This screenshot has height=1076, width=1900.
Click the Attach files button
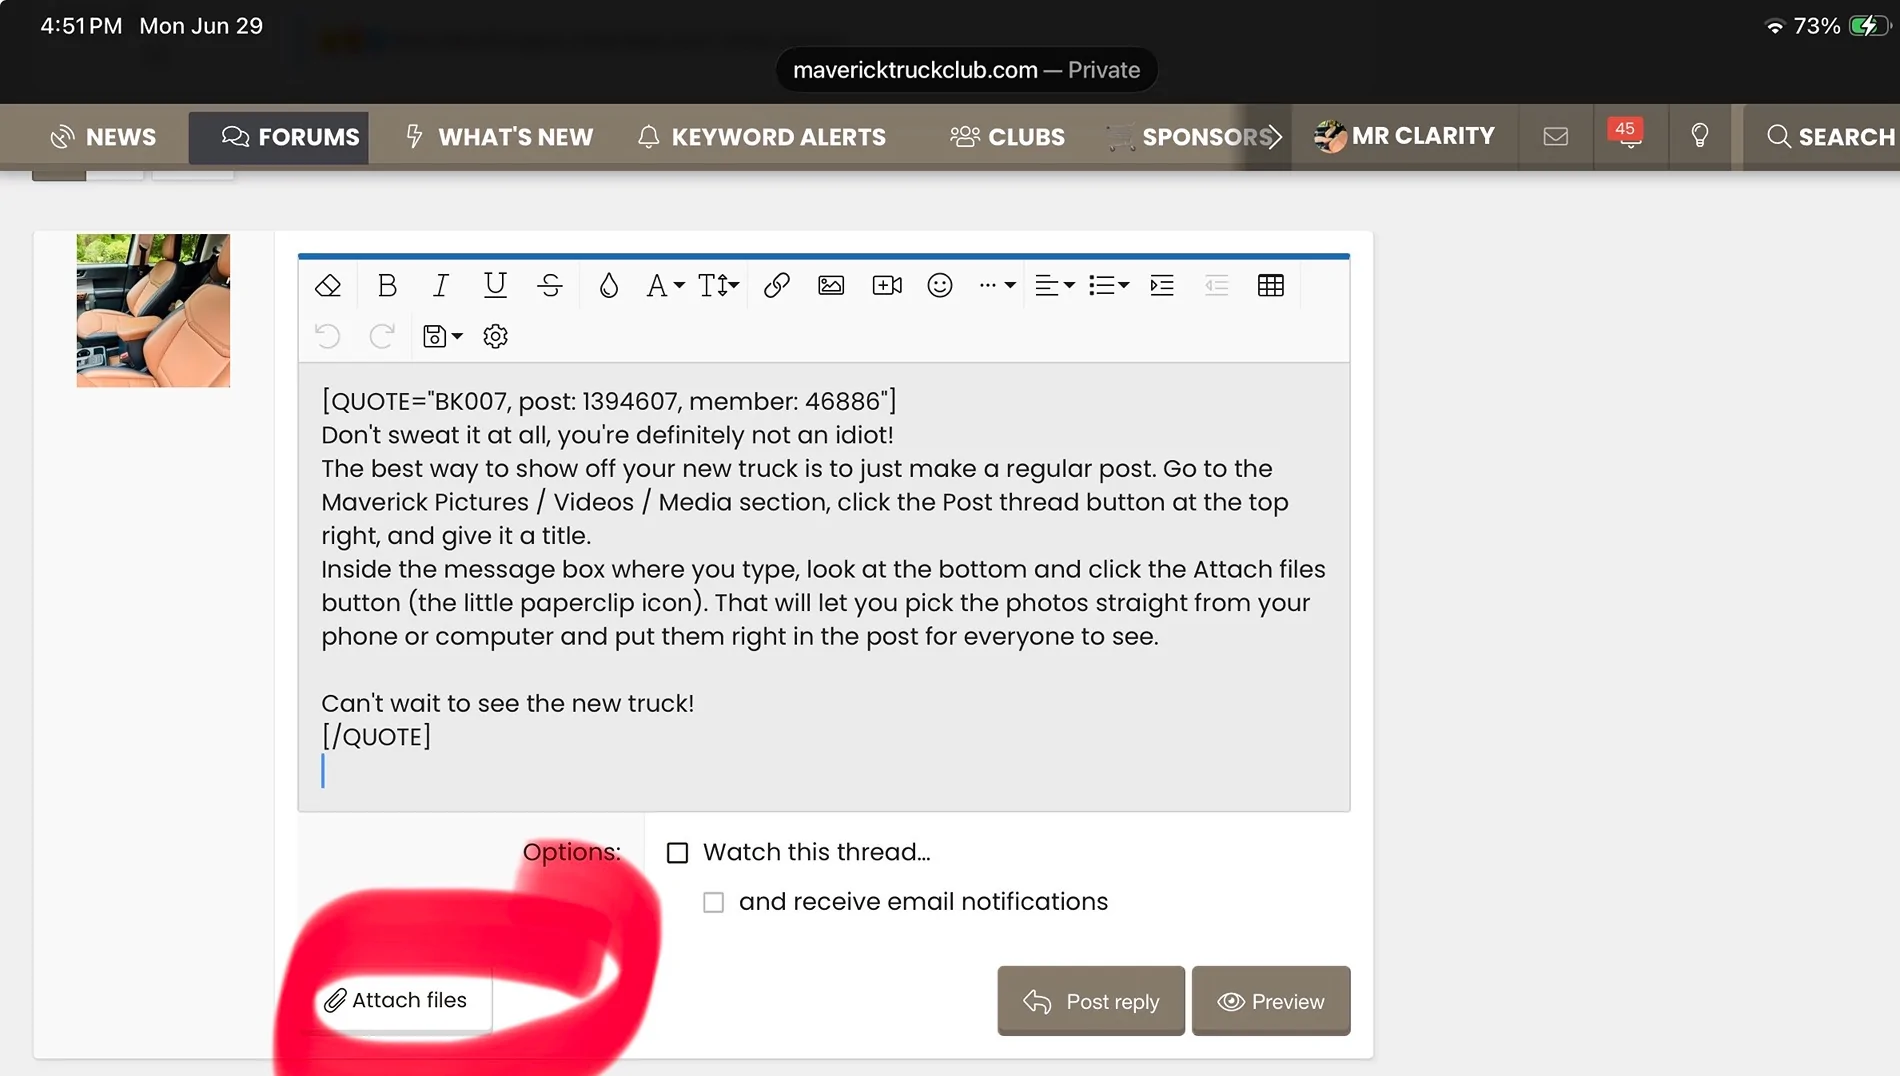click(x=396, y=1000)
